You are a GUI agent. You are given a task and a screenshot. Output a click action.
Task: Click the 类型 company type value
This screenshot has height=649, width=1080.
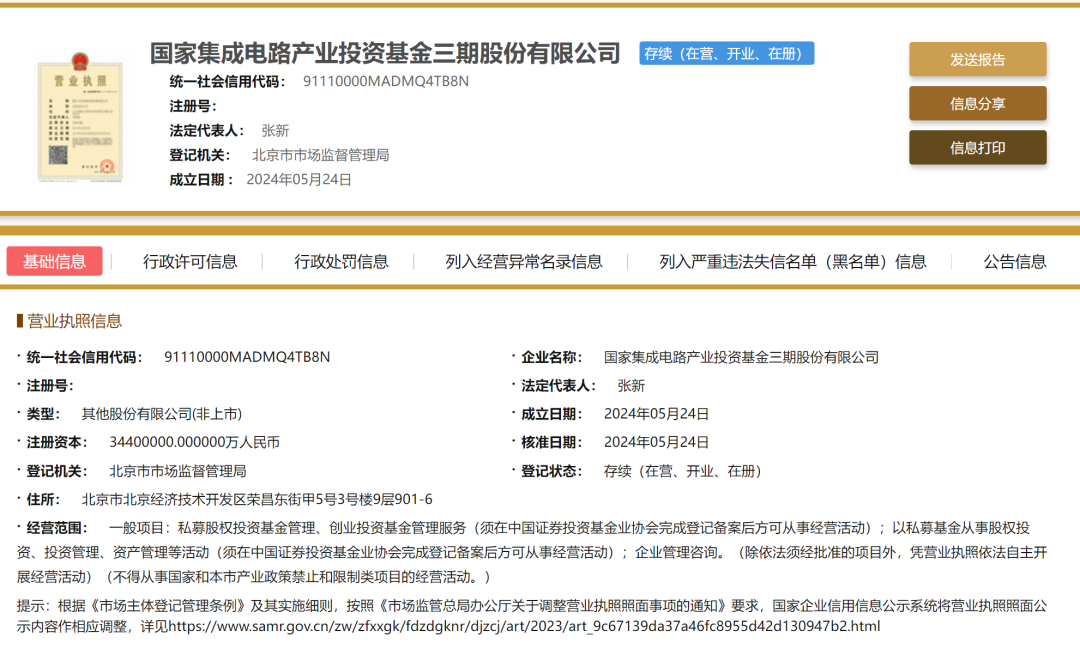[x=161, y=413]
